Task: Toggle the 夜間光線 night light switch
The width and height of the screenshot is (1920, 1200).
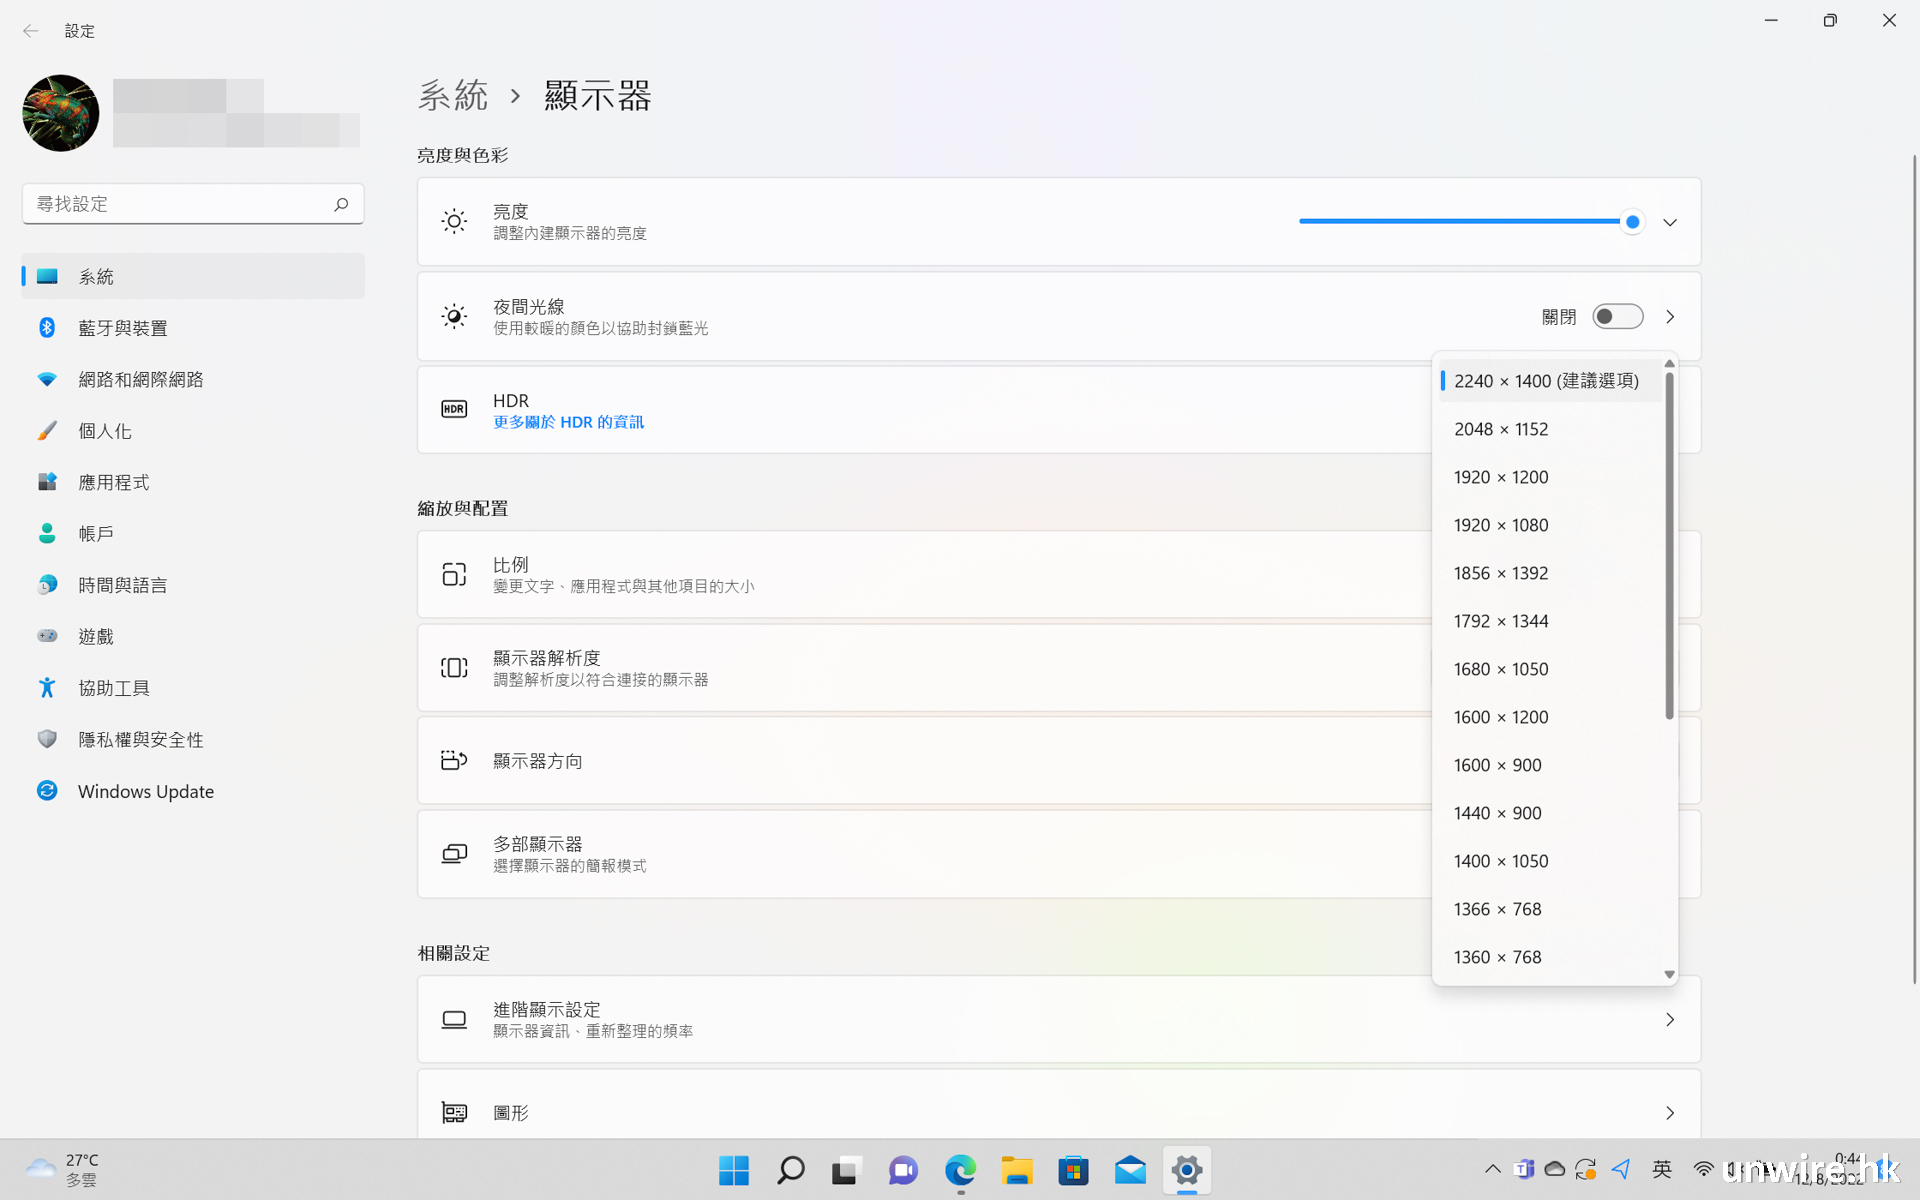Action: 1617,317
